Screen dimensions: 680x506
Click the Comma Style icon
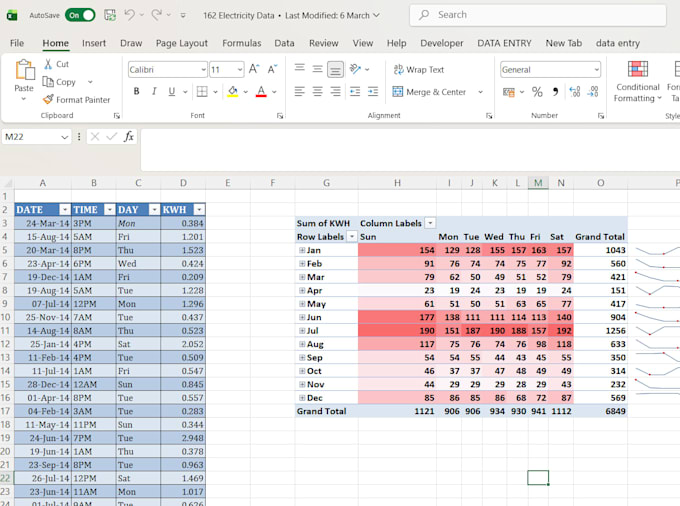(556, 92)
